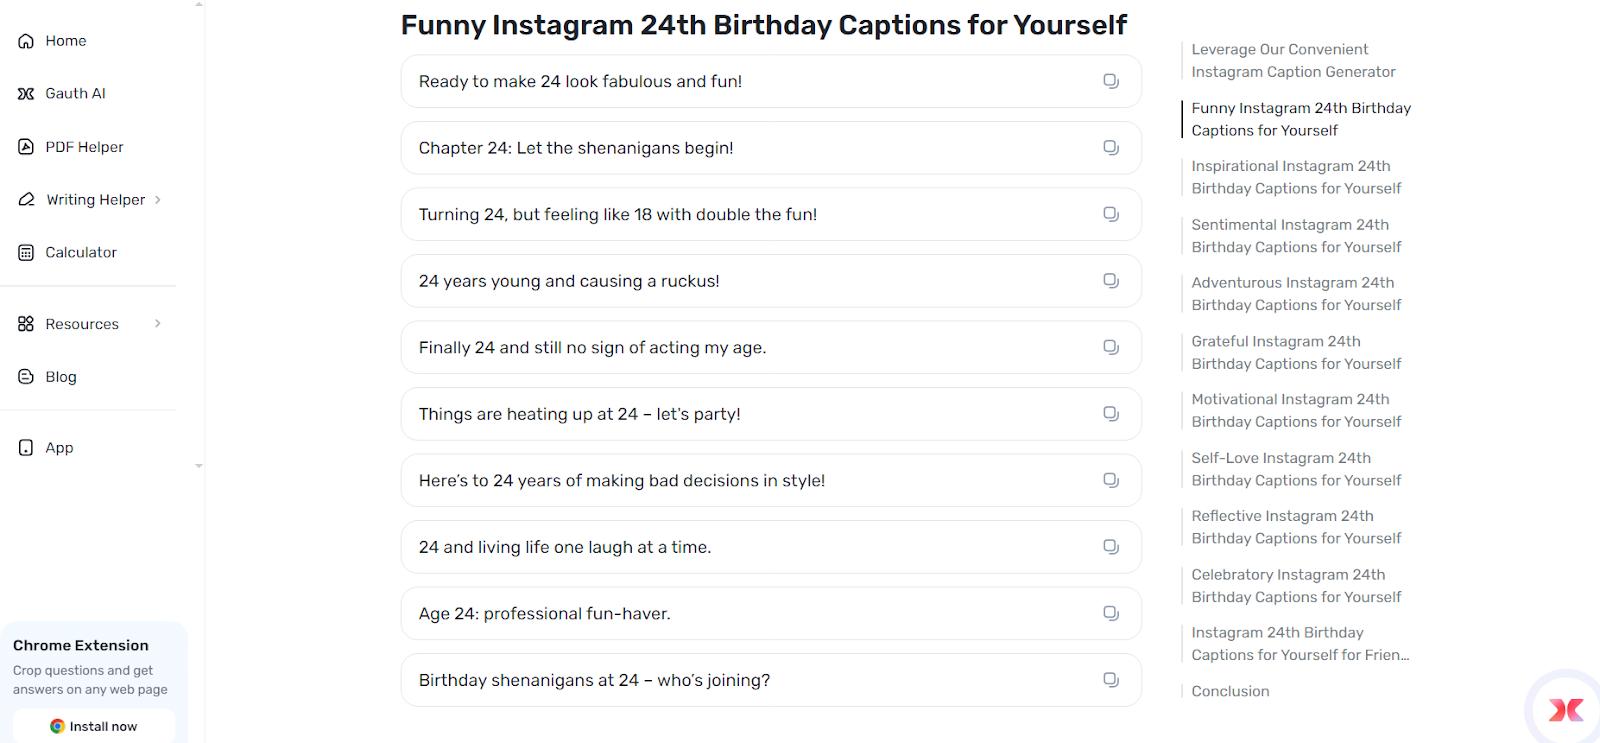Click the Install now button
This screenshot has width=1600, height=743.
point(94,726)
